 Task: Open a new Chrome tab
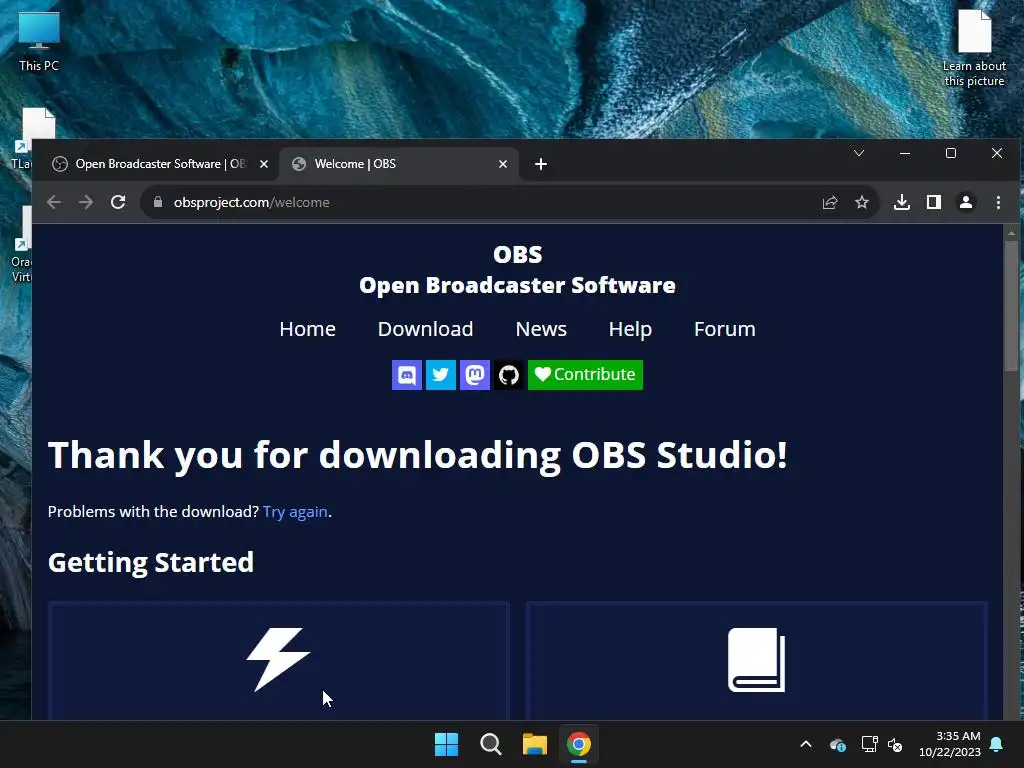[x=541, y=164]
